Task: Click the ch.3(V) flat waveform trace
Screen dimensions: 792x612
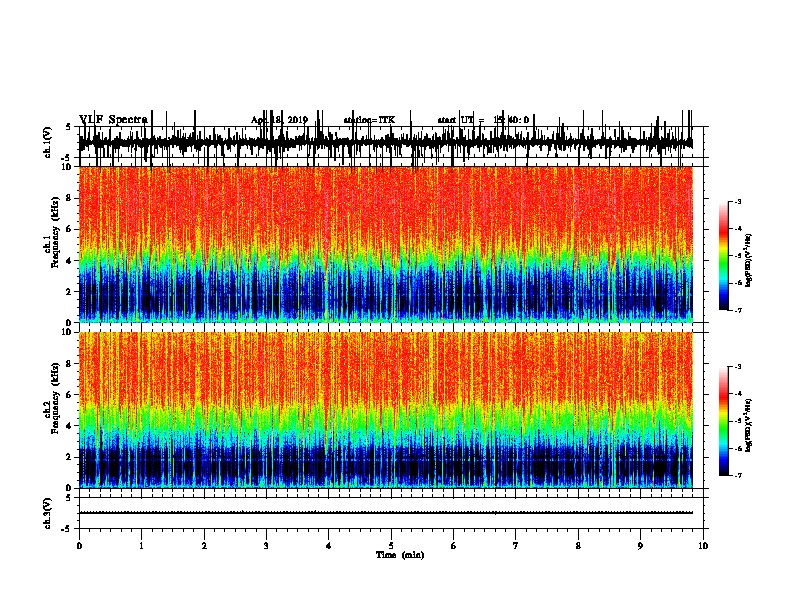Action: point(386,513)
